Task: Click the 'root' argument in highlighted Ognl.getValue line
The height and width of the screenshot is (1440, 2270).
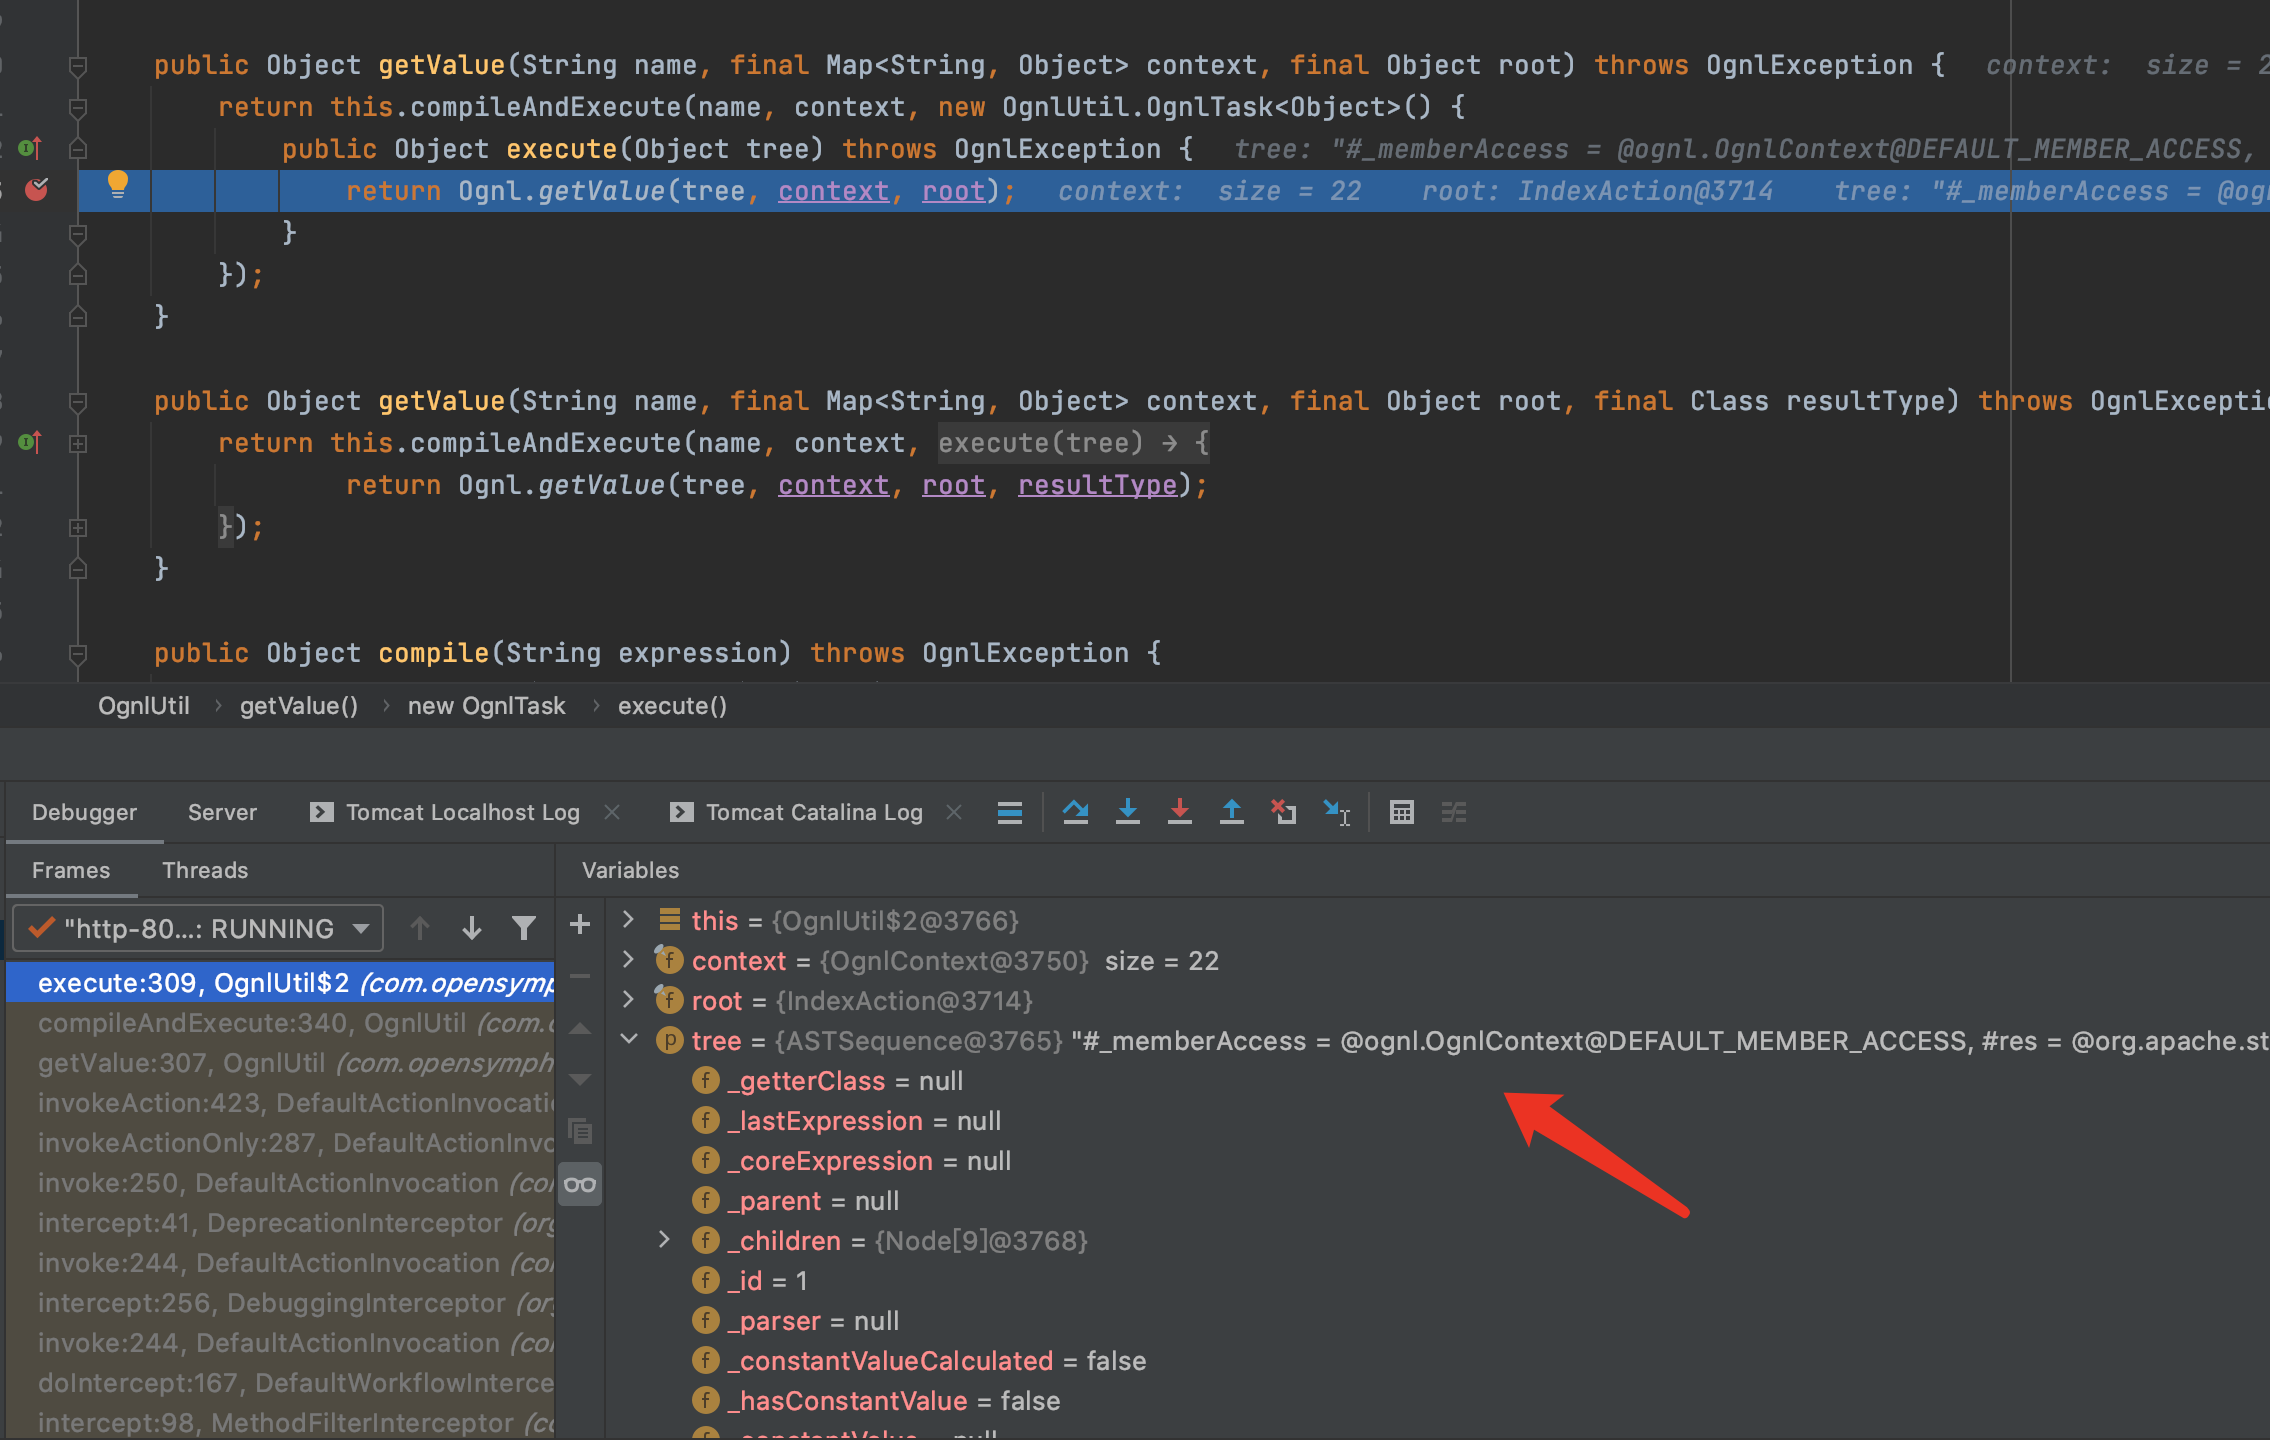Action: (953, 191)
